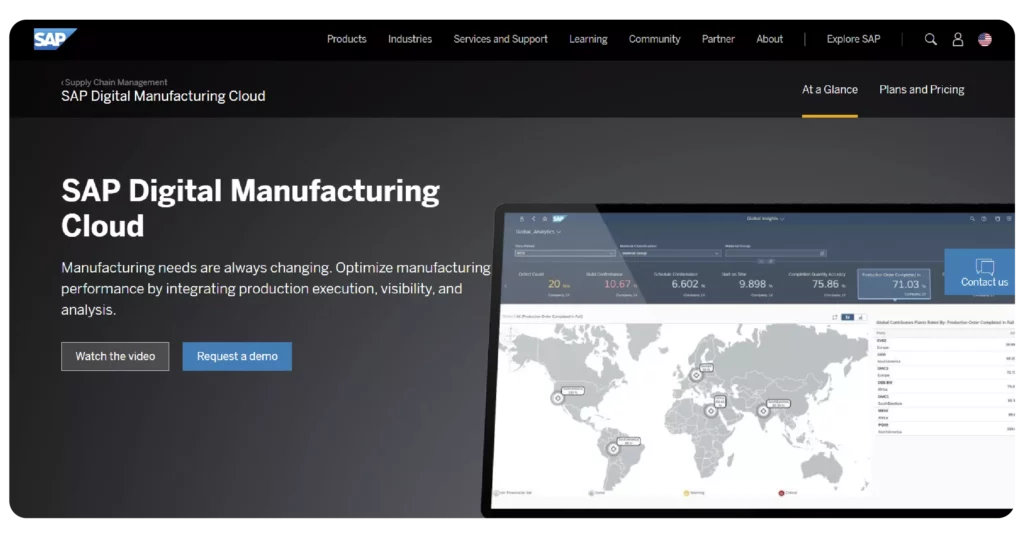1024x538 pixels.
Task: Switch to At a Glance tab
Action: point(829,89)
